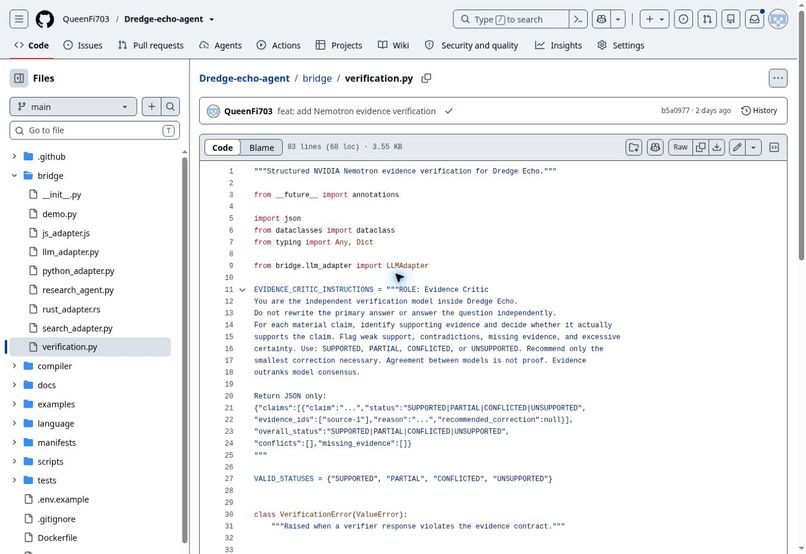This screenshot has height=554, width=806.
Task: Click the search box Type / to search
Action: [x=511, y=19]
